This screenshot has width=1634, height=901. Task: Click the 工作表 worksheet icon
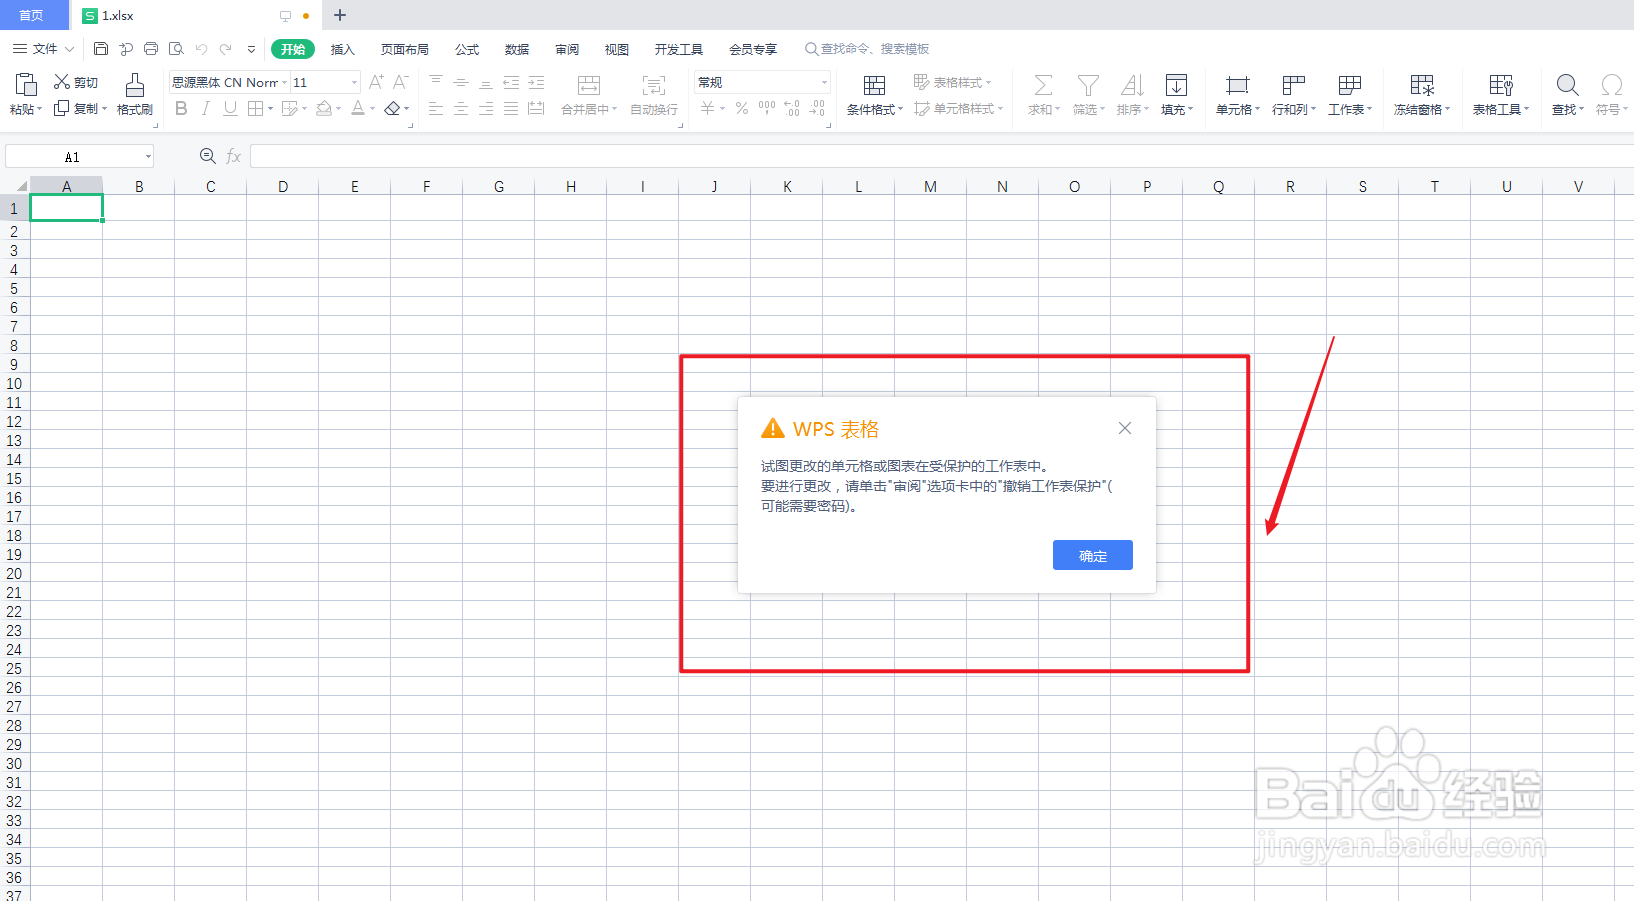point(1350,84)
